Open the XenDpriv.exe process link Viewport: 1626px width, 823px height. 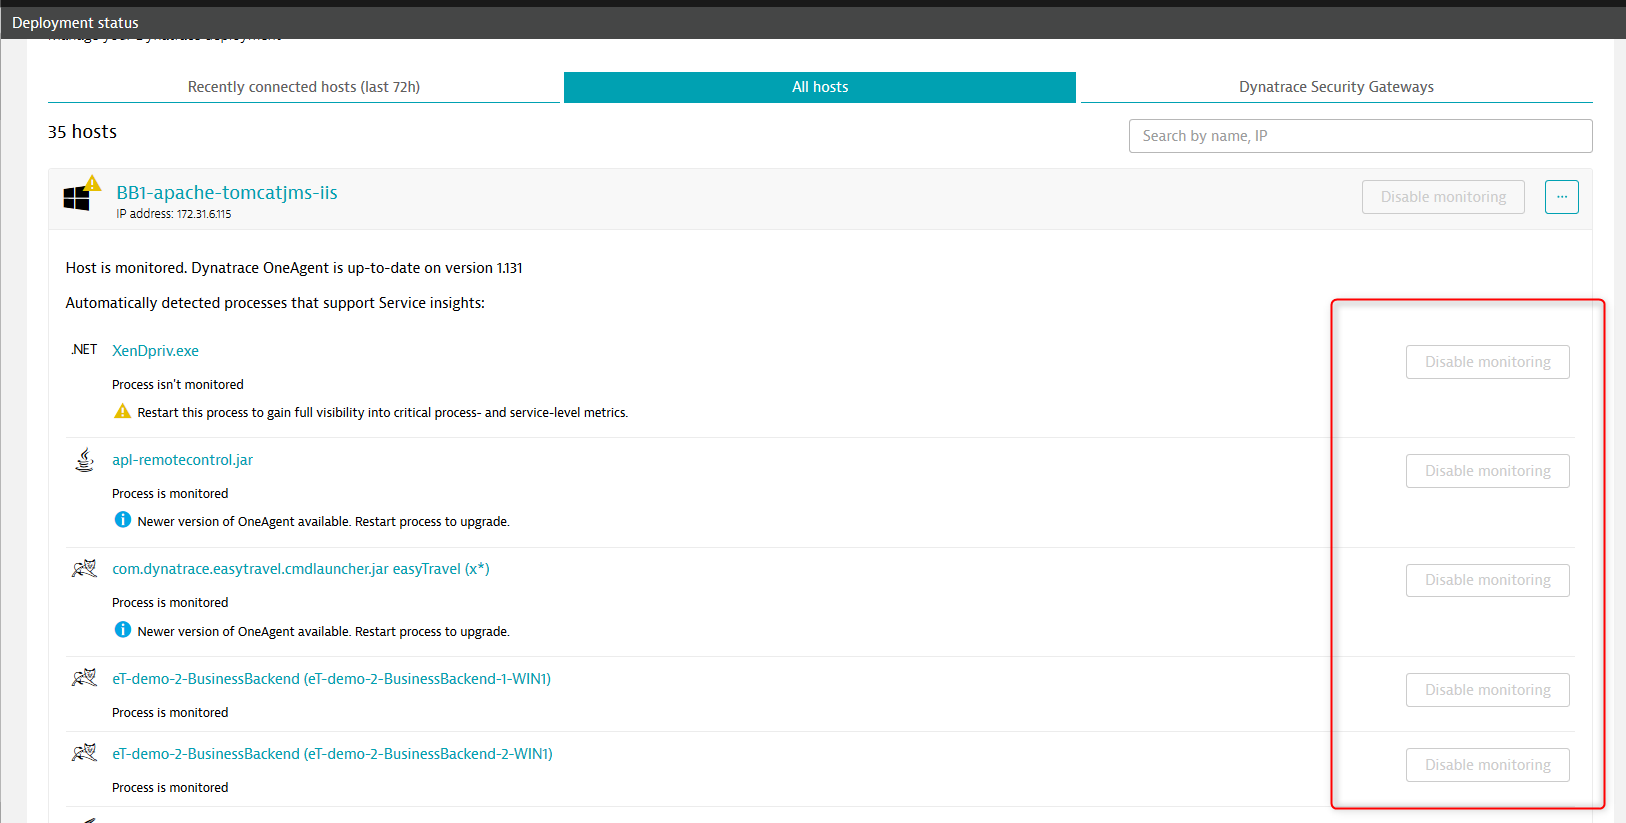pos(155,351)
